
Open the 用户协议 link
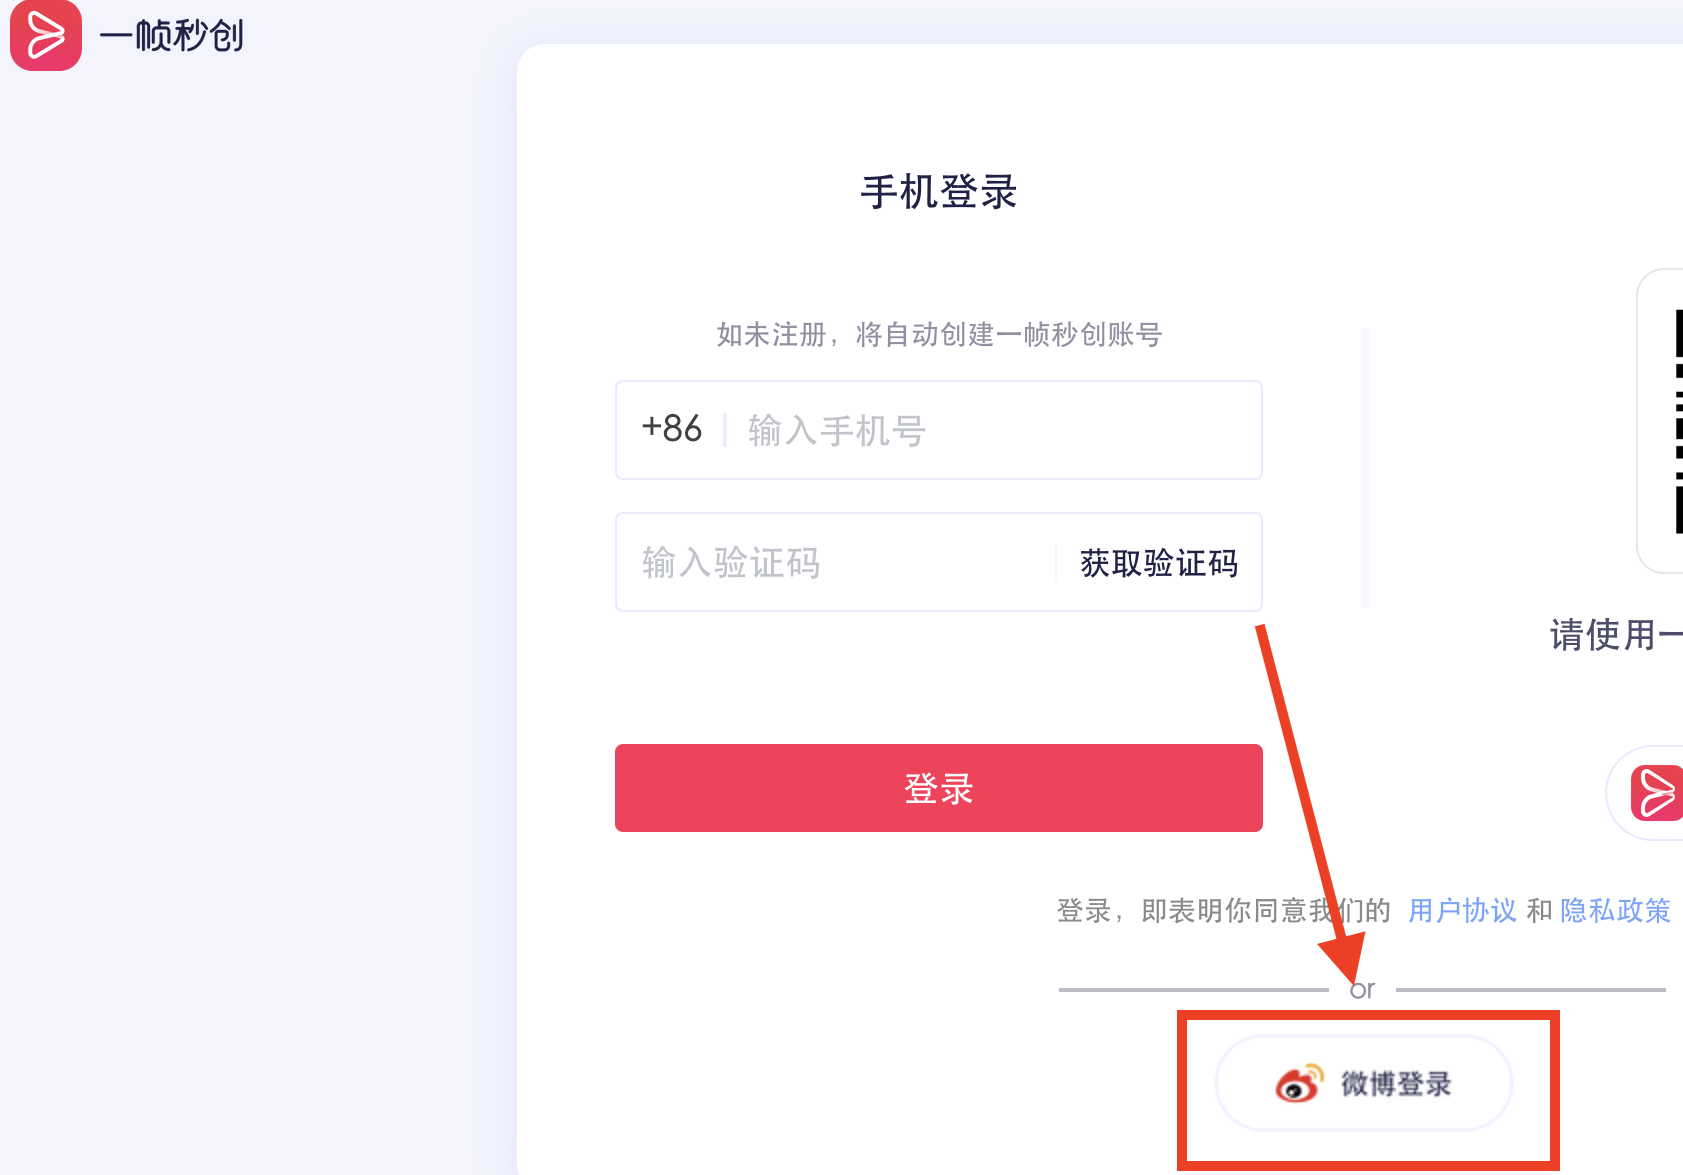pos(1462,910)
